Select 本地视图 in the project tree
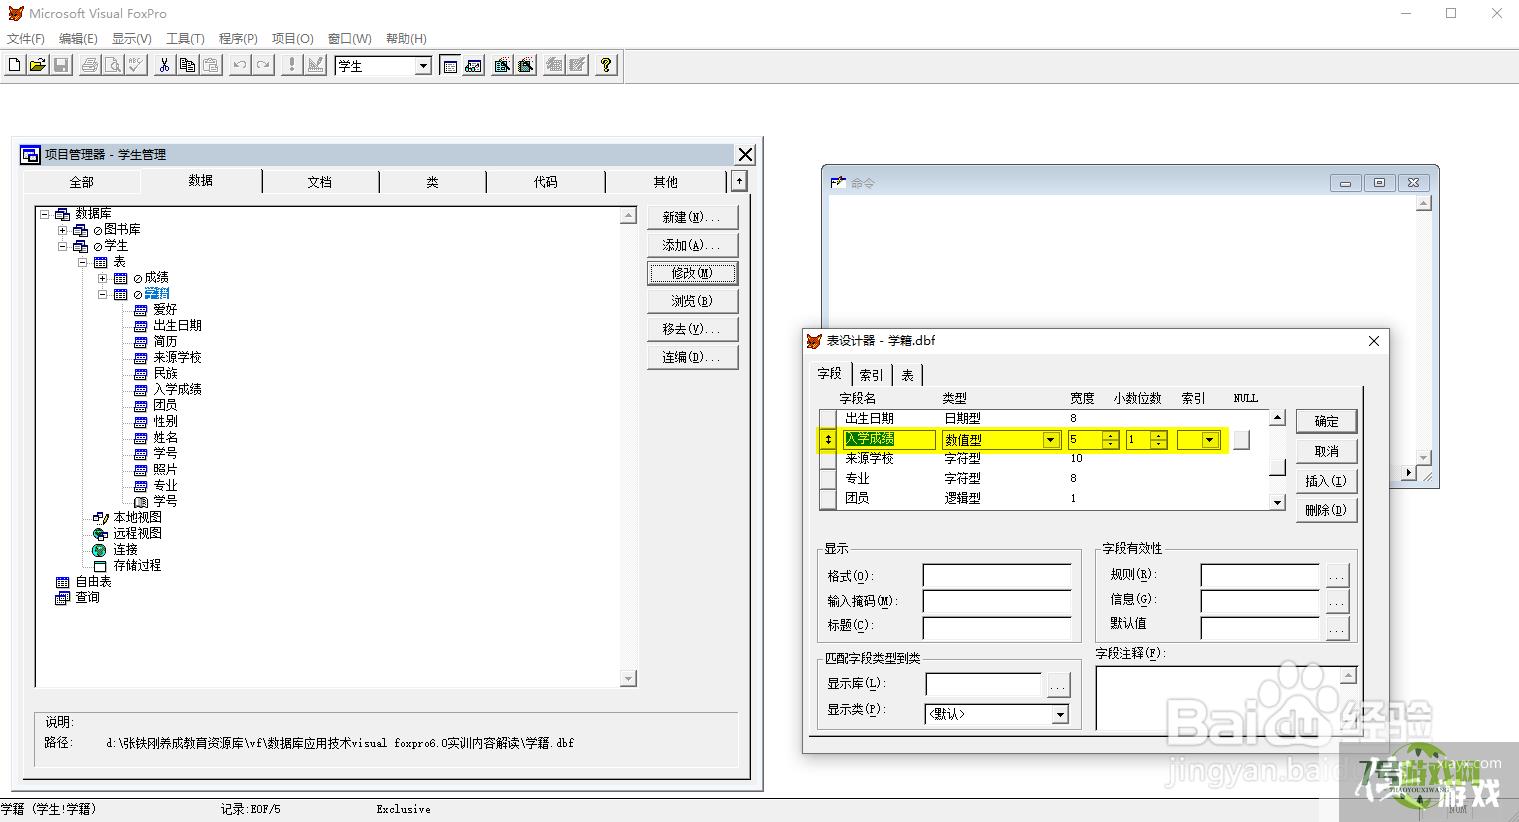This screenshot has height=822, width=1519. point(137,517)
